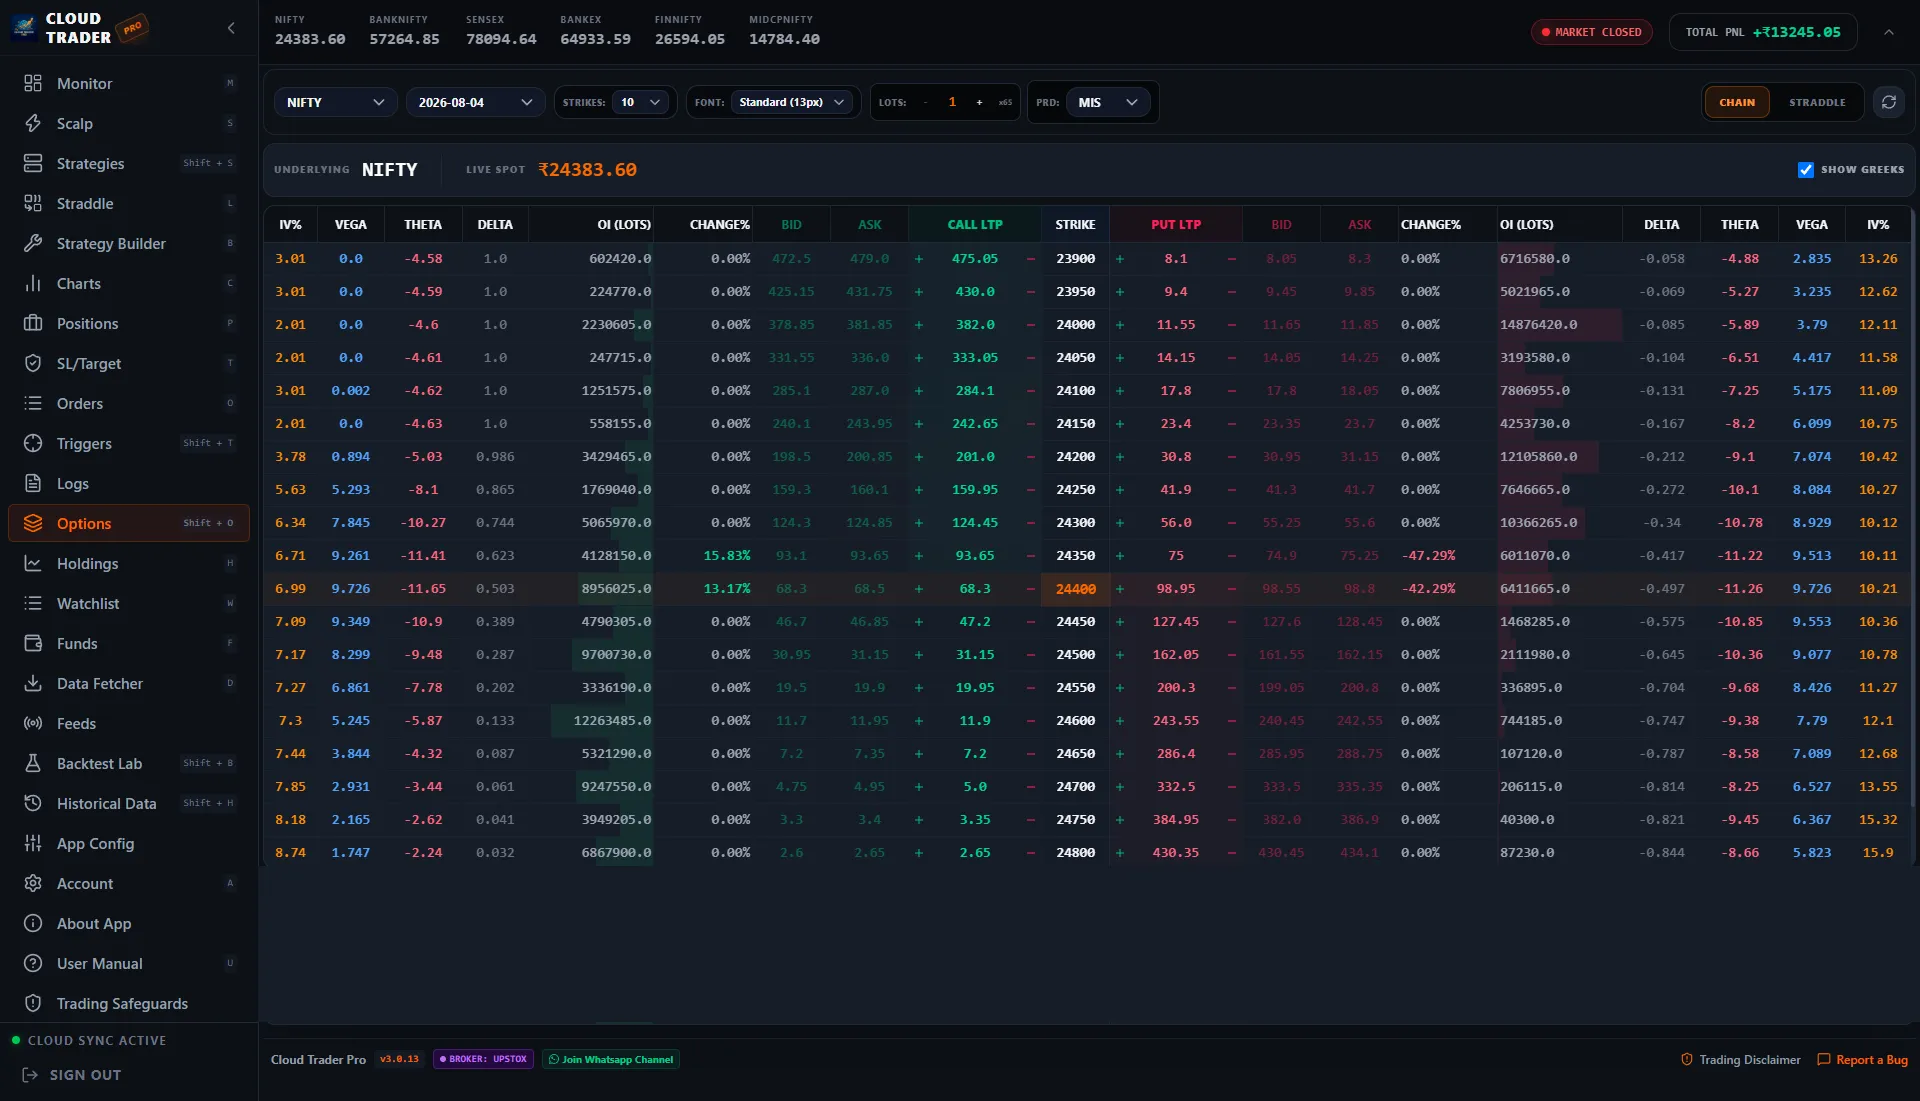
Task: Click the Total PNL indicator
Action: [1762, 32]
